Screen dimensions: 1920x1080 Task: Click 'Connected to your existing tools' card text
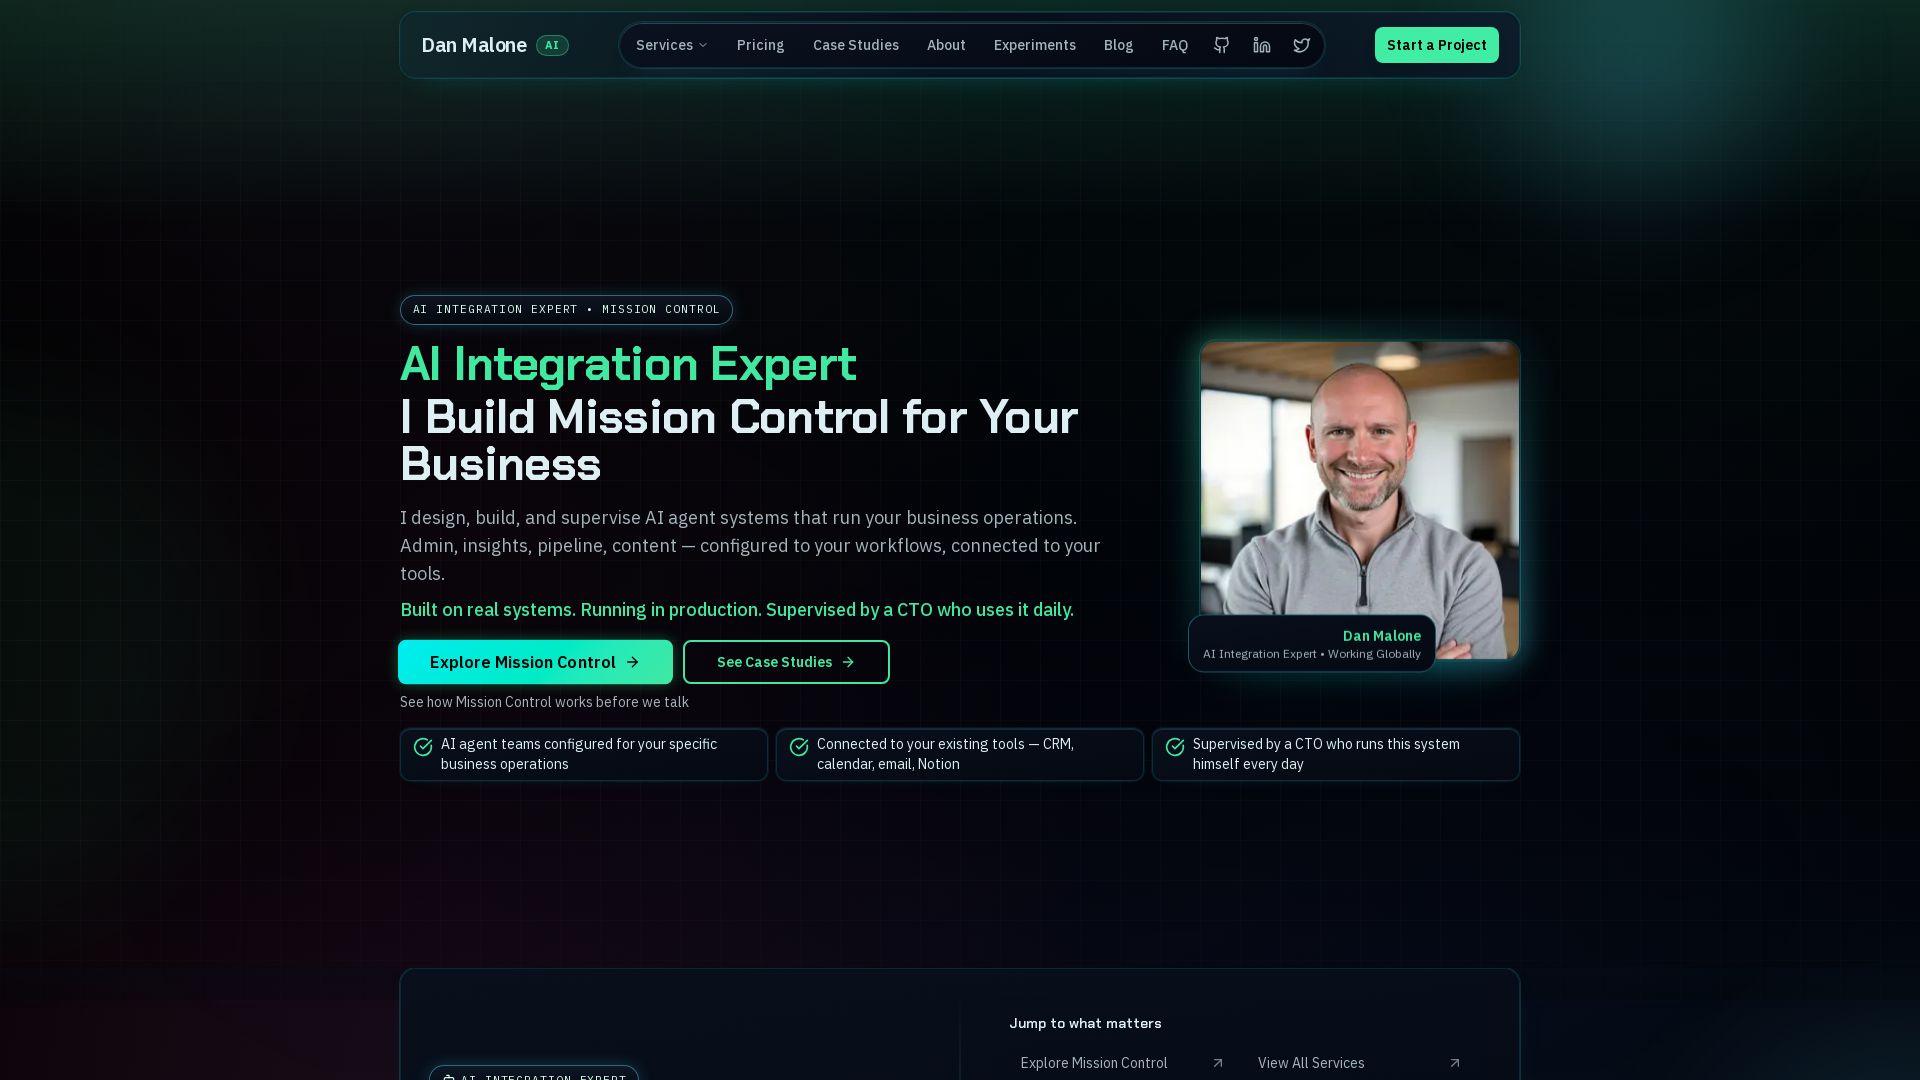[x=945, y=754]
